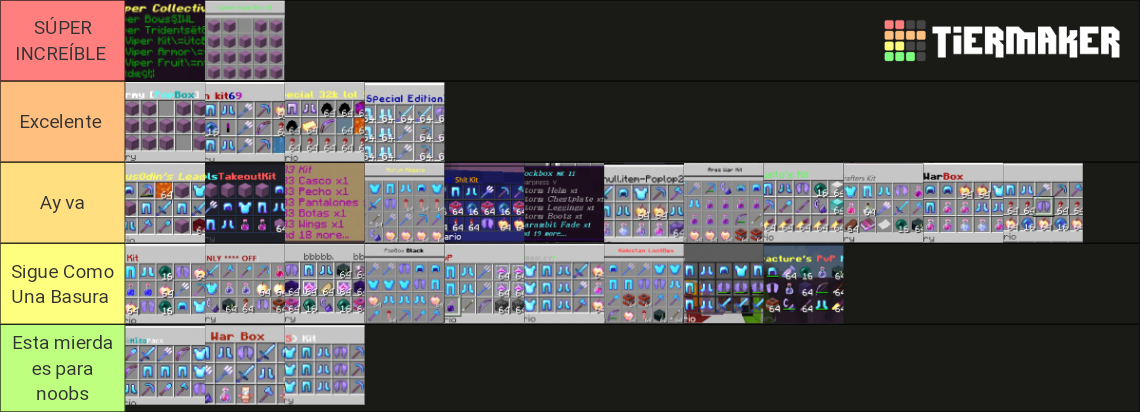
Task: Click the TierMaker logo
Action: [x=1002, y=41]
